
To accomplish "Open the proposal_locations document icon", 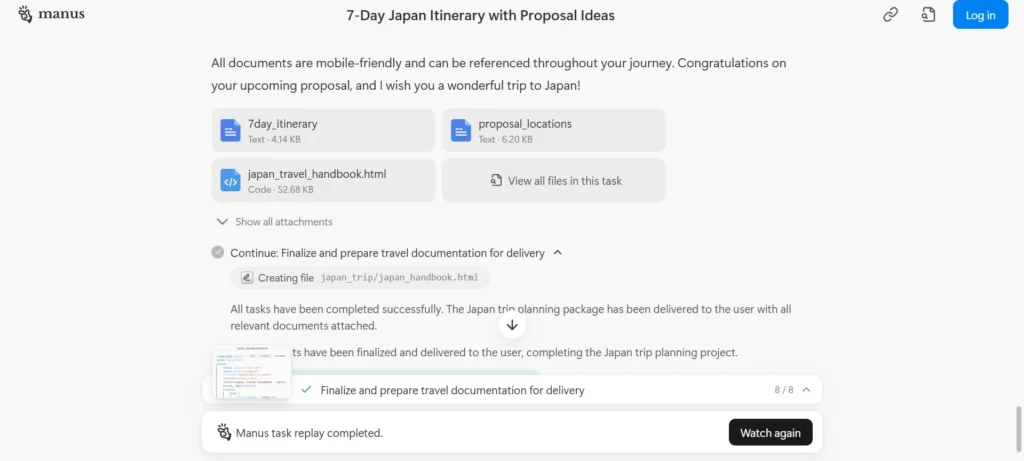I will click(x=460, y=131).
